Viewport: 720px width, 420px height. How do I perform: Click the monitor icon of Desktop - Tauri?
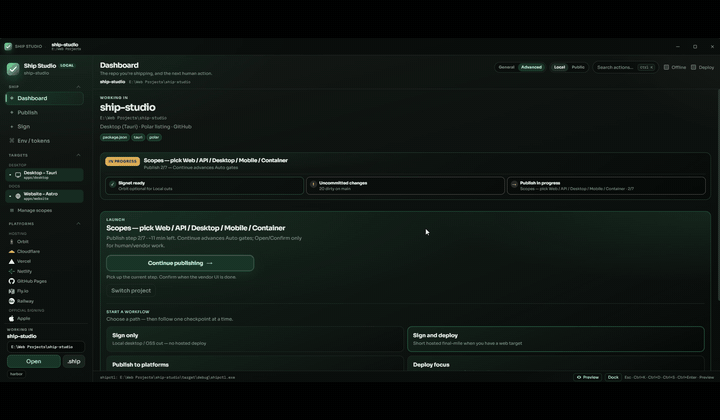click(x=18, y=175)
